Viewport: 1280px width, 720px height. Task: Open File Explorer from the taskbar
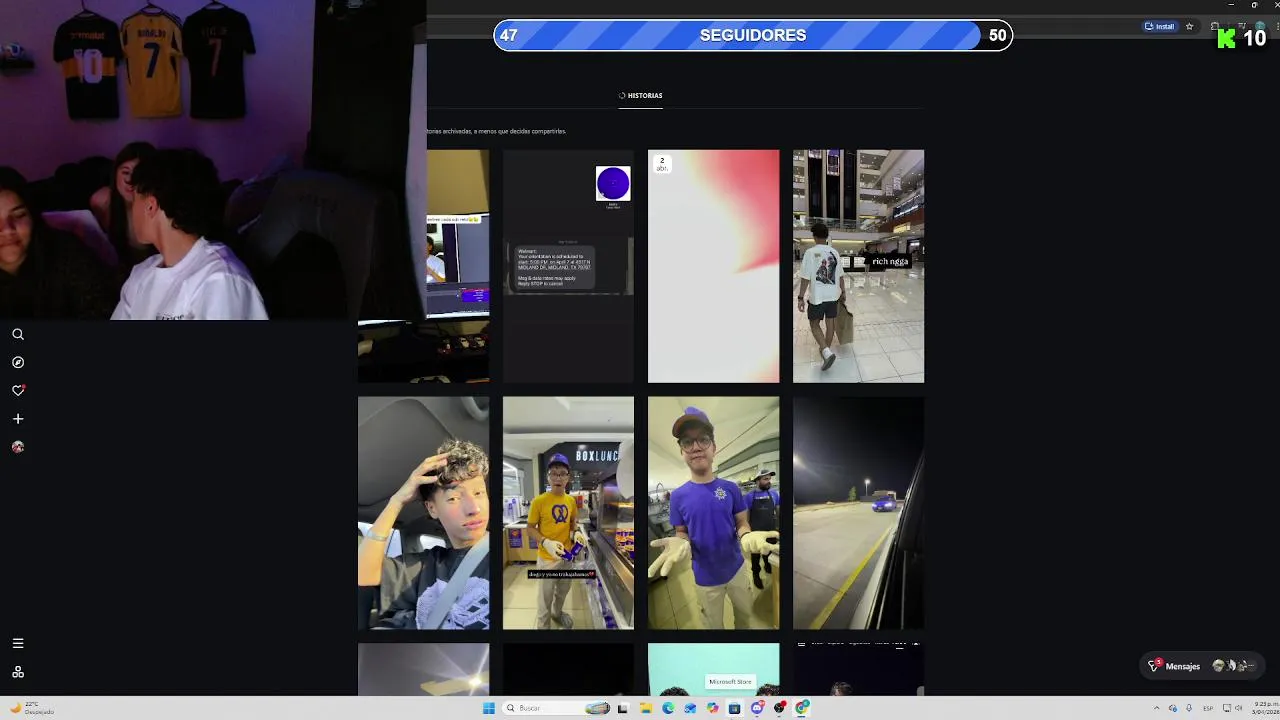(x=646, y=708)
